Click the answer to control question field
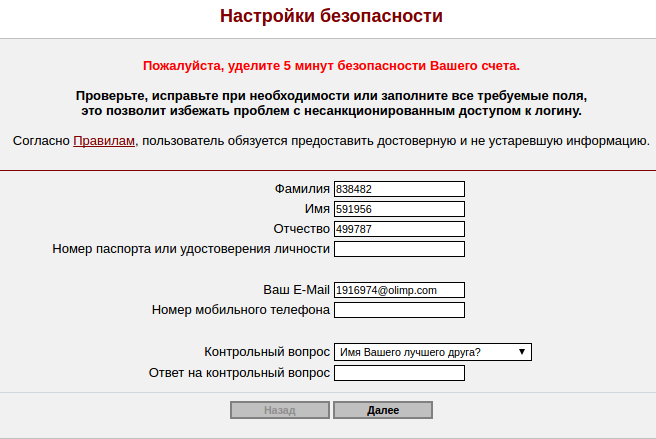 [x=399, y=373]
